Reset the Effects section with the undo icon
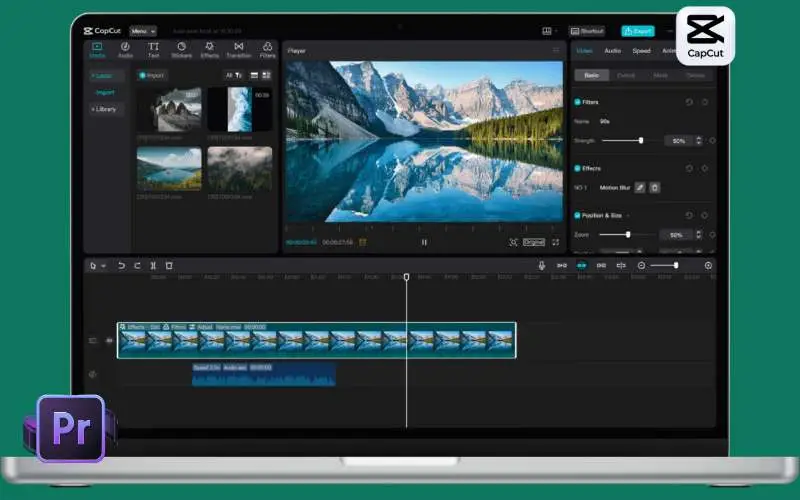Screen dimensions: 800x500 pyautogui.click(x=689, y=168)
